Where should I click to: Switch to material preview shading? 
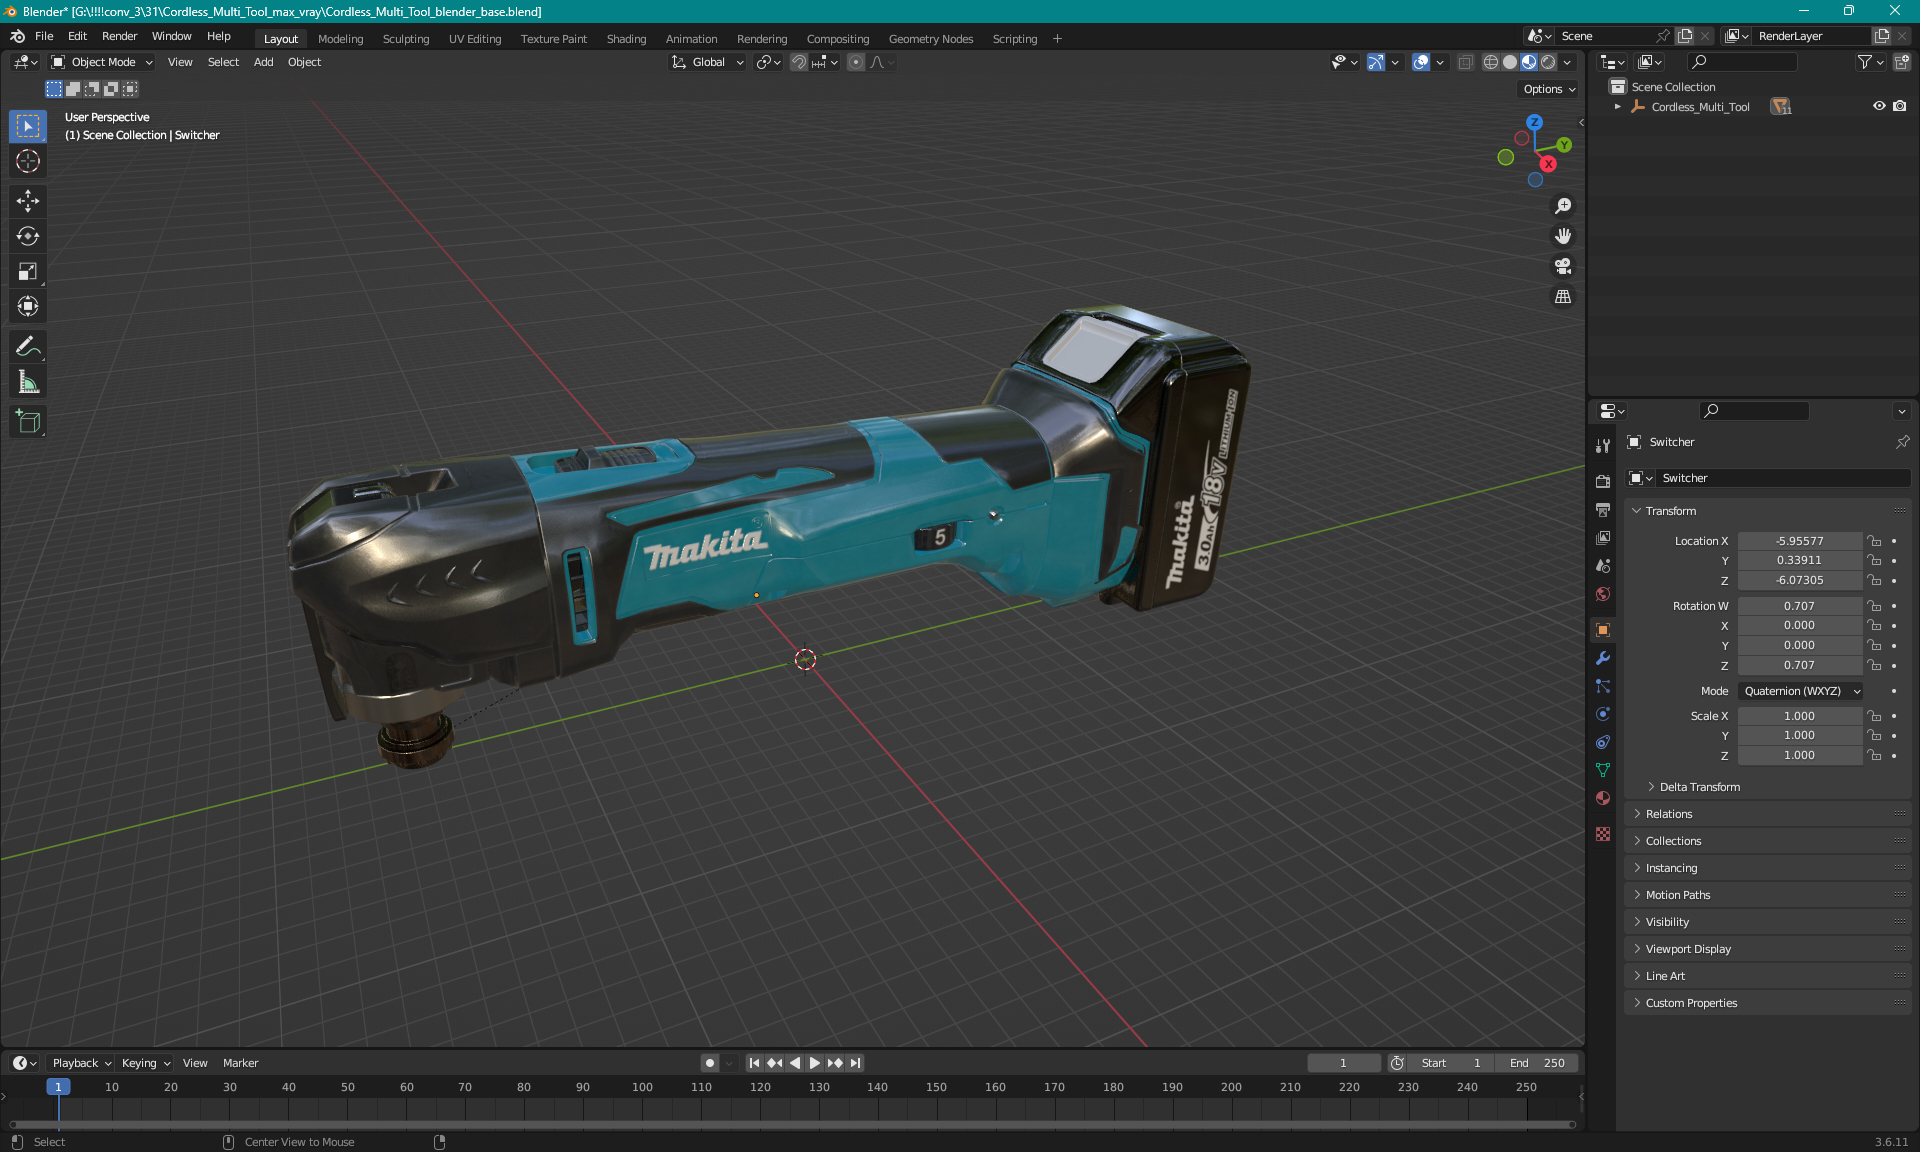(1529, 62)
